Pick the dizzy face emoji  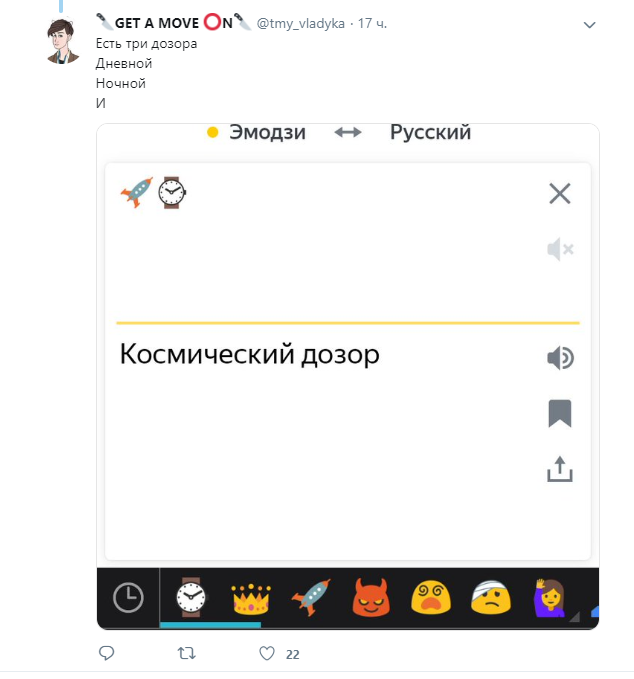tap(431, 598)
